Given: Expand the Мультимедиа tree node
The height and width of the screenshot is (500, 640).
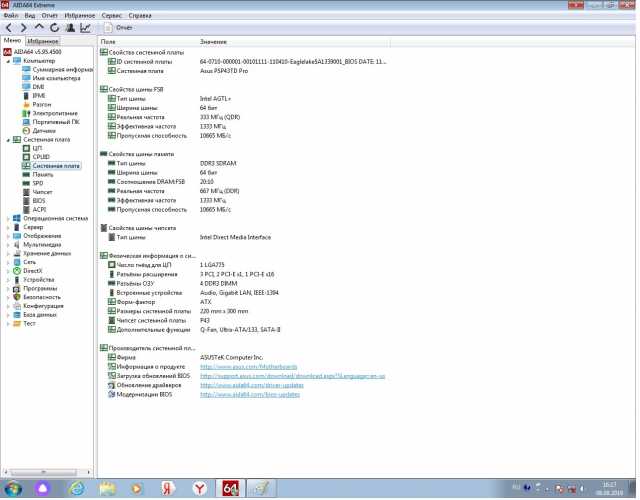Looking at the screenshot, I should pos(8,245).
